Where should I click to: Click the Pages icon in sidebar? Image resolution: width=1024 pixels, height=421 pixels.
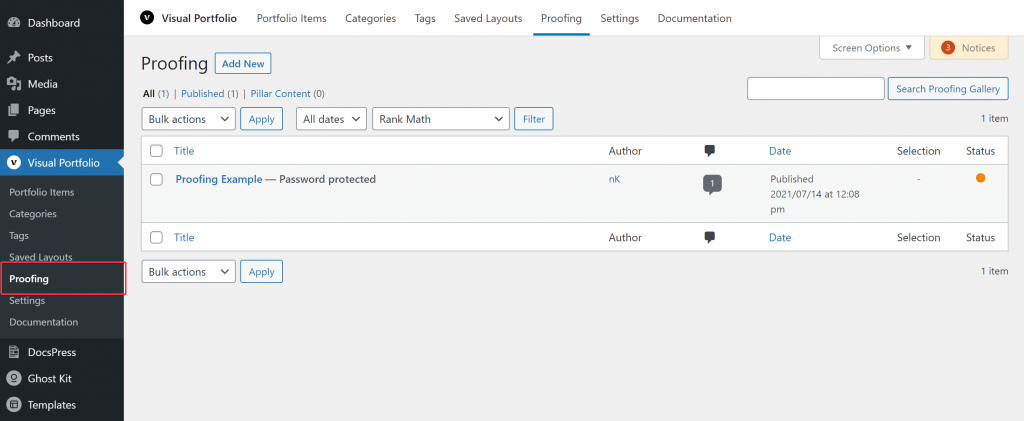[x=14, y=110]
